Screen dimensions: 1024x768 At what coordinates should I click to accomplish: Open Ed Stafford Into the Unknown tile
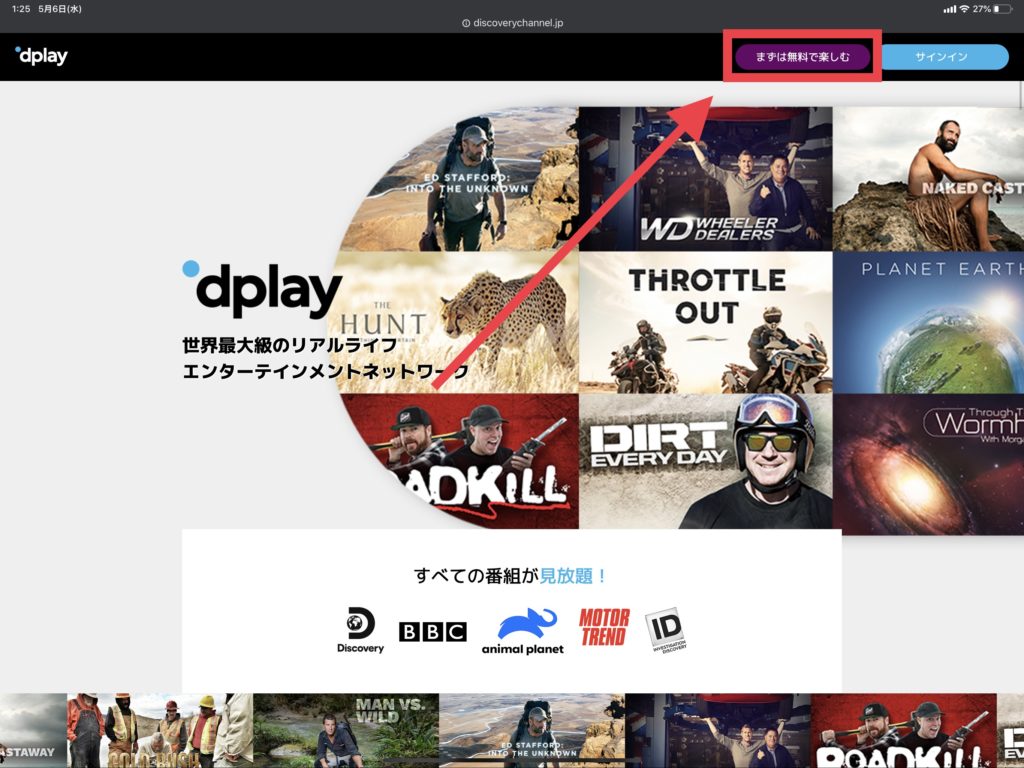point(459,179)
